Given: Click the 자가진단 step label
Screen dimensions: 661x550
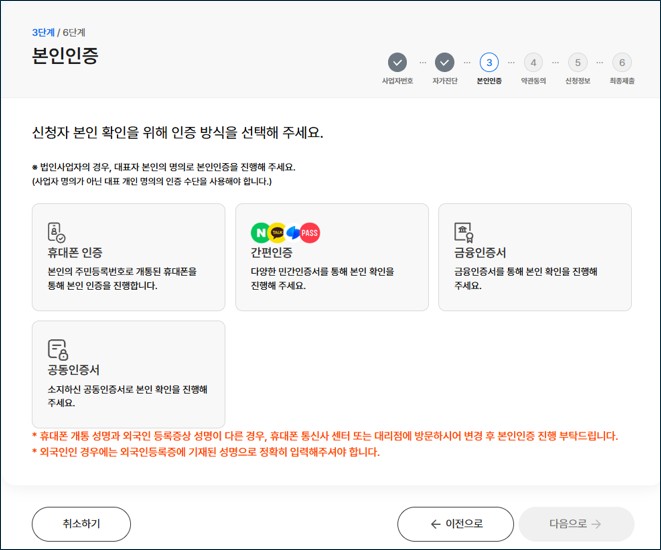Looking at the screenshot, I should pyautogui.click(x=445, y=81).
